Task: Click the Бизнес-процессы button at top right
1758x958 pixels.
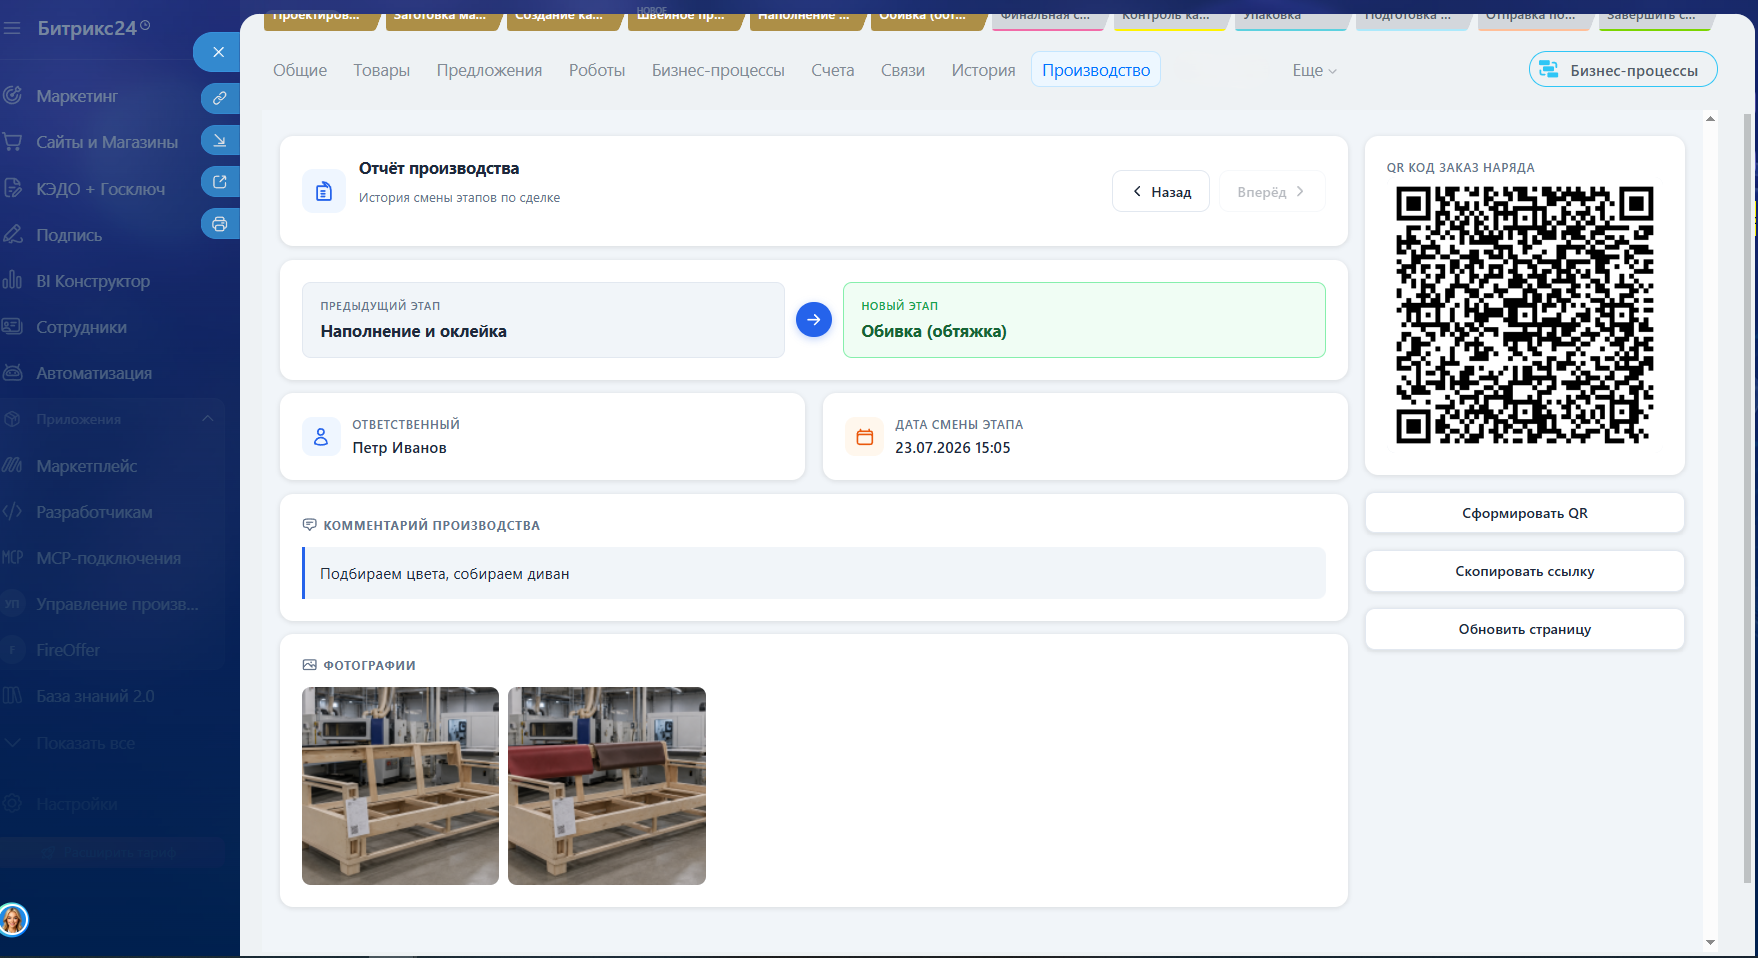Action: click(1623, 70)
